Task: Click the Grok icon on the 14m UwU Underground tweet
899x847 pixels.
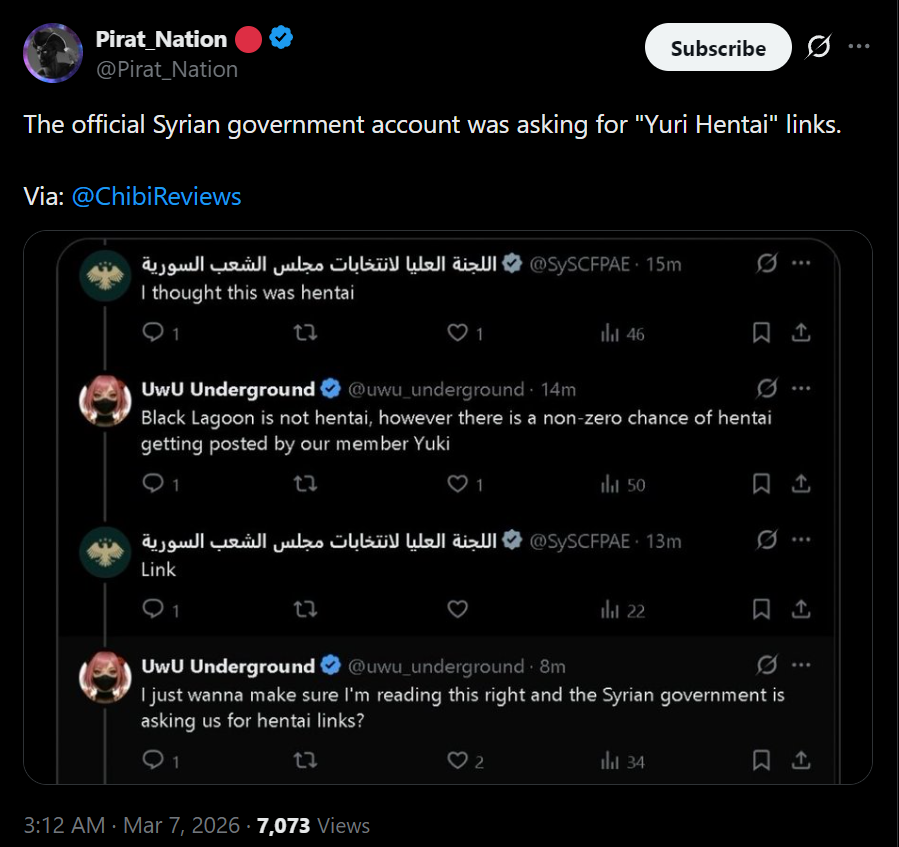Action: [x=767, y=388]
